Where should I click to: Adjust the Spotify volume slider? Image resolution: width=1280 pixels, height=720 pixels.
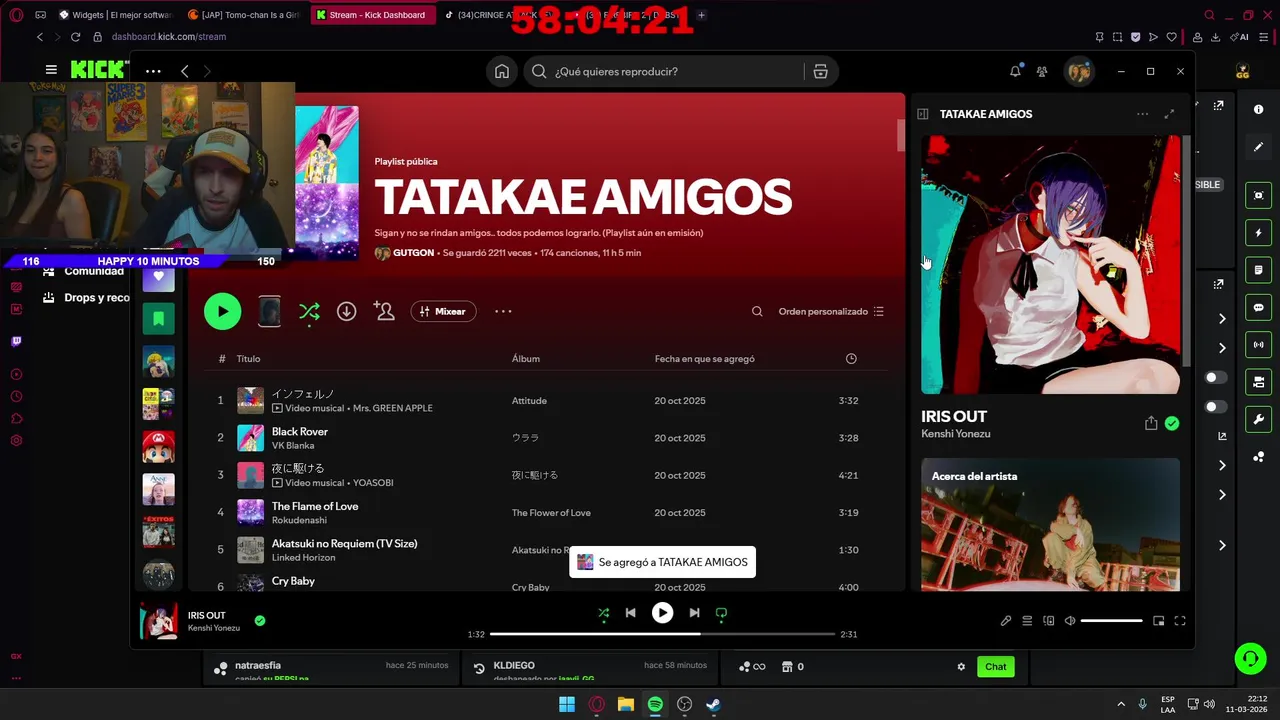pos(1111,621)
